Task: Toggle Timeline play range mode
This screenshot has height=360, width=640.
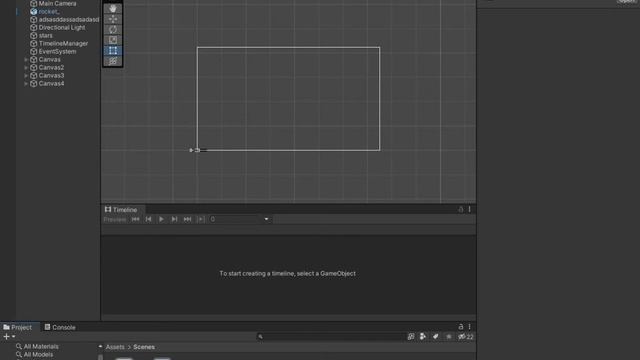Action: (x=200, y=220)
